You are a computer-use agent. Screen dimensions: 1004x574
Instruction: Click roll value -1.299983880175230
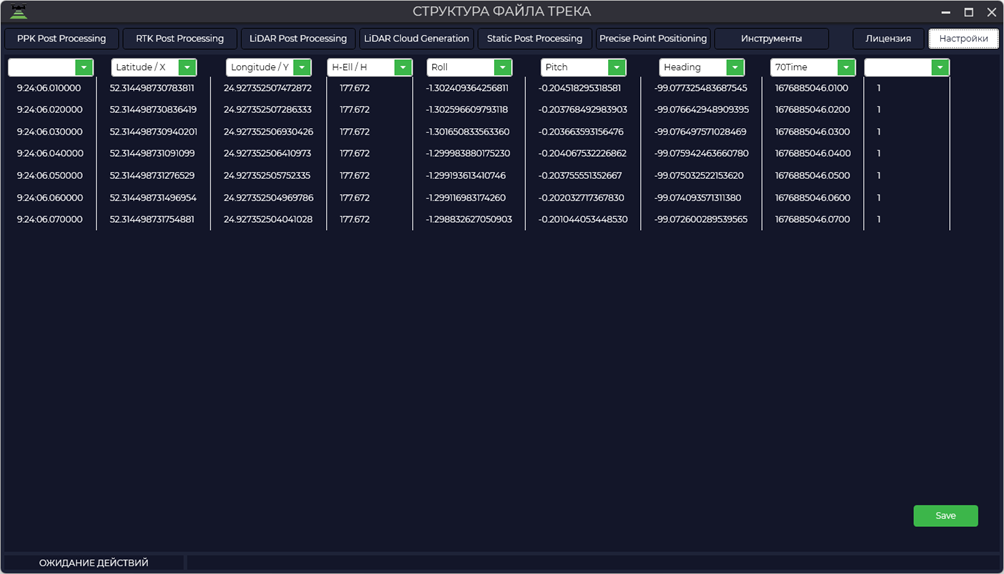tap(467, 154)
